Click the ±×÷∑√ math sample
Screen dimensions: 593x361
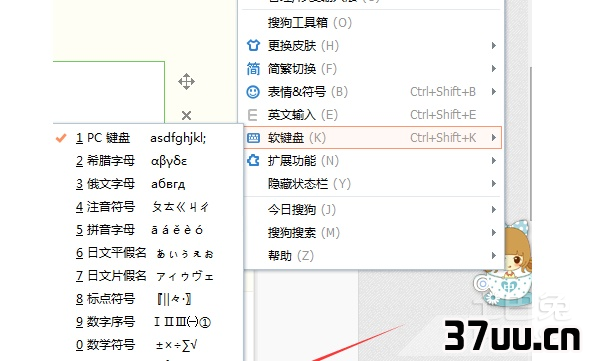click(176, 345)
